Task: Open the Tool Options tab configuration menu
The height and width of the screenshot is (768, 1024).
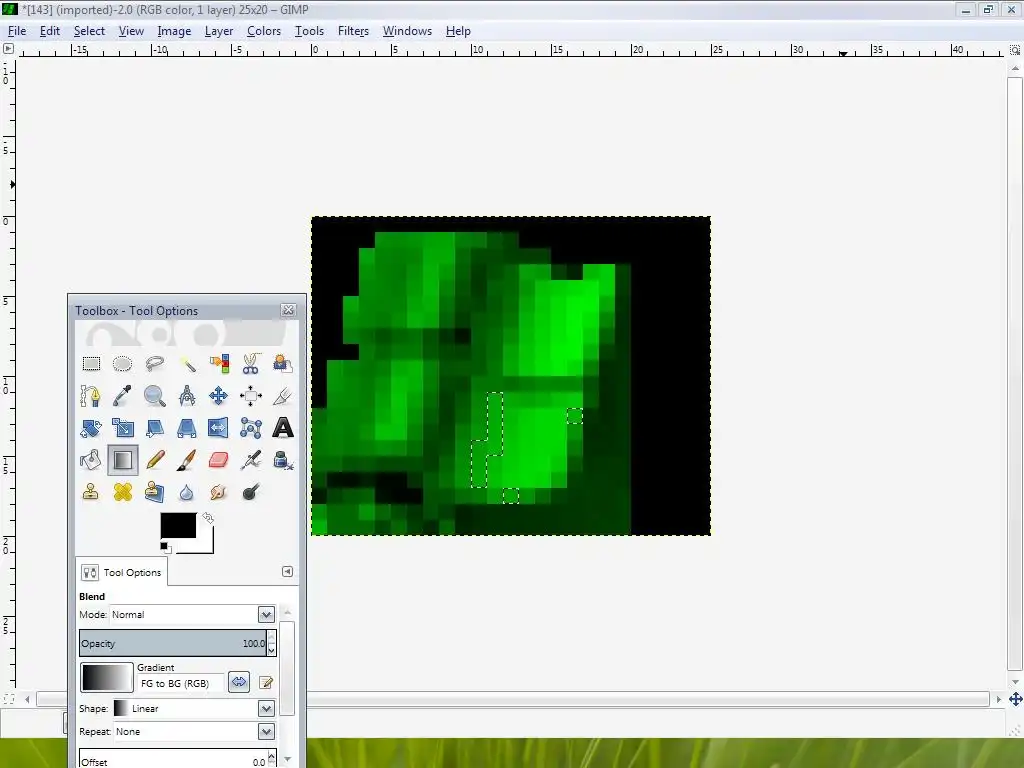Action: point(287,571)
